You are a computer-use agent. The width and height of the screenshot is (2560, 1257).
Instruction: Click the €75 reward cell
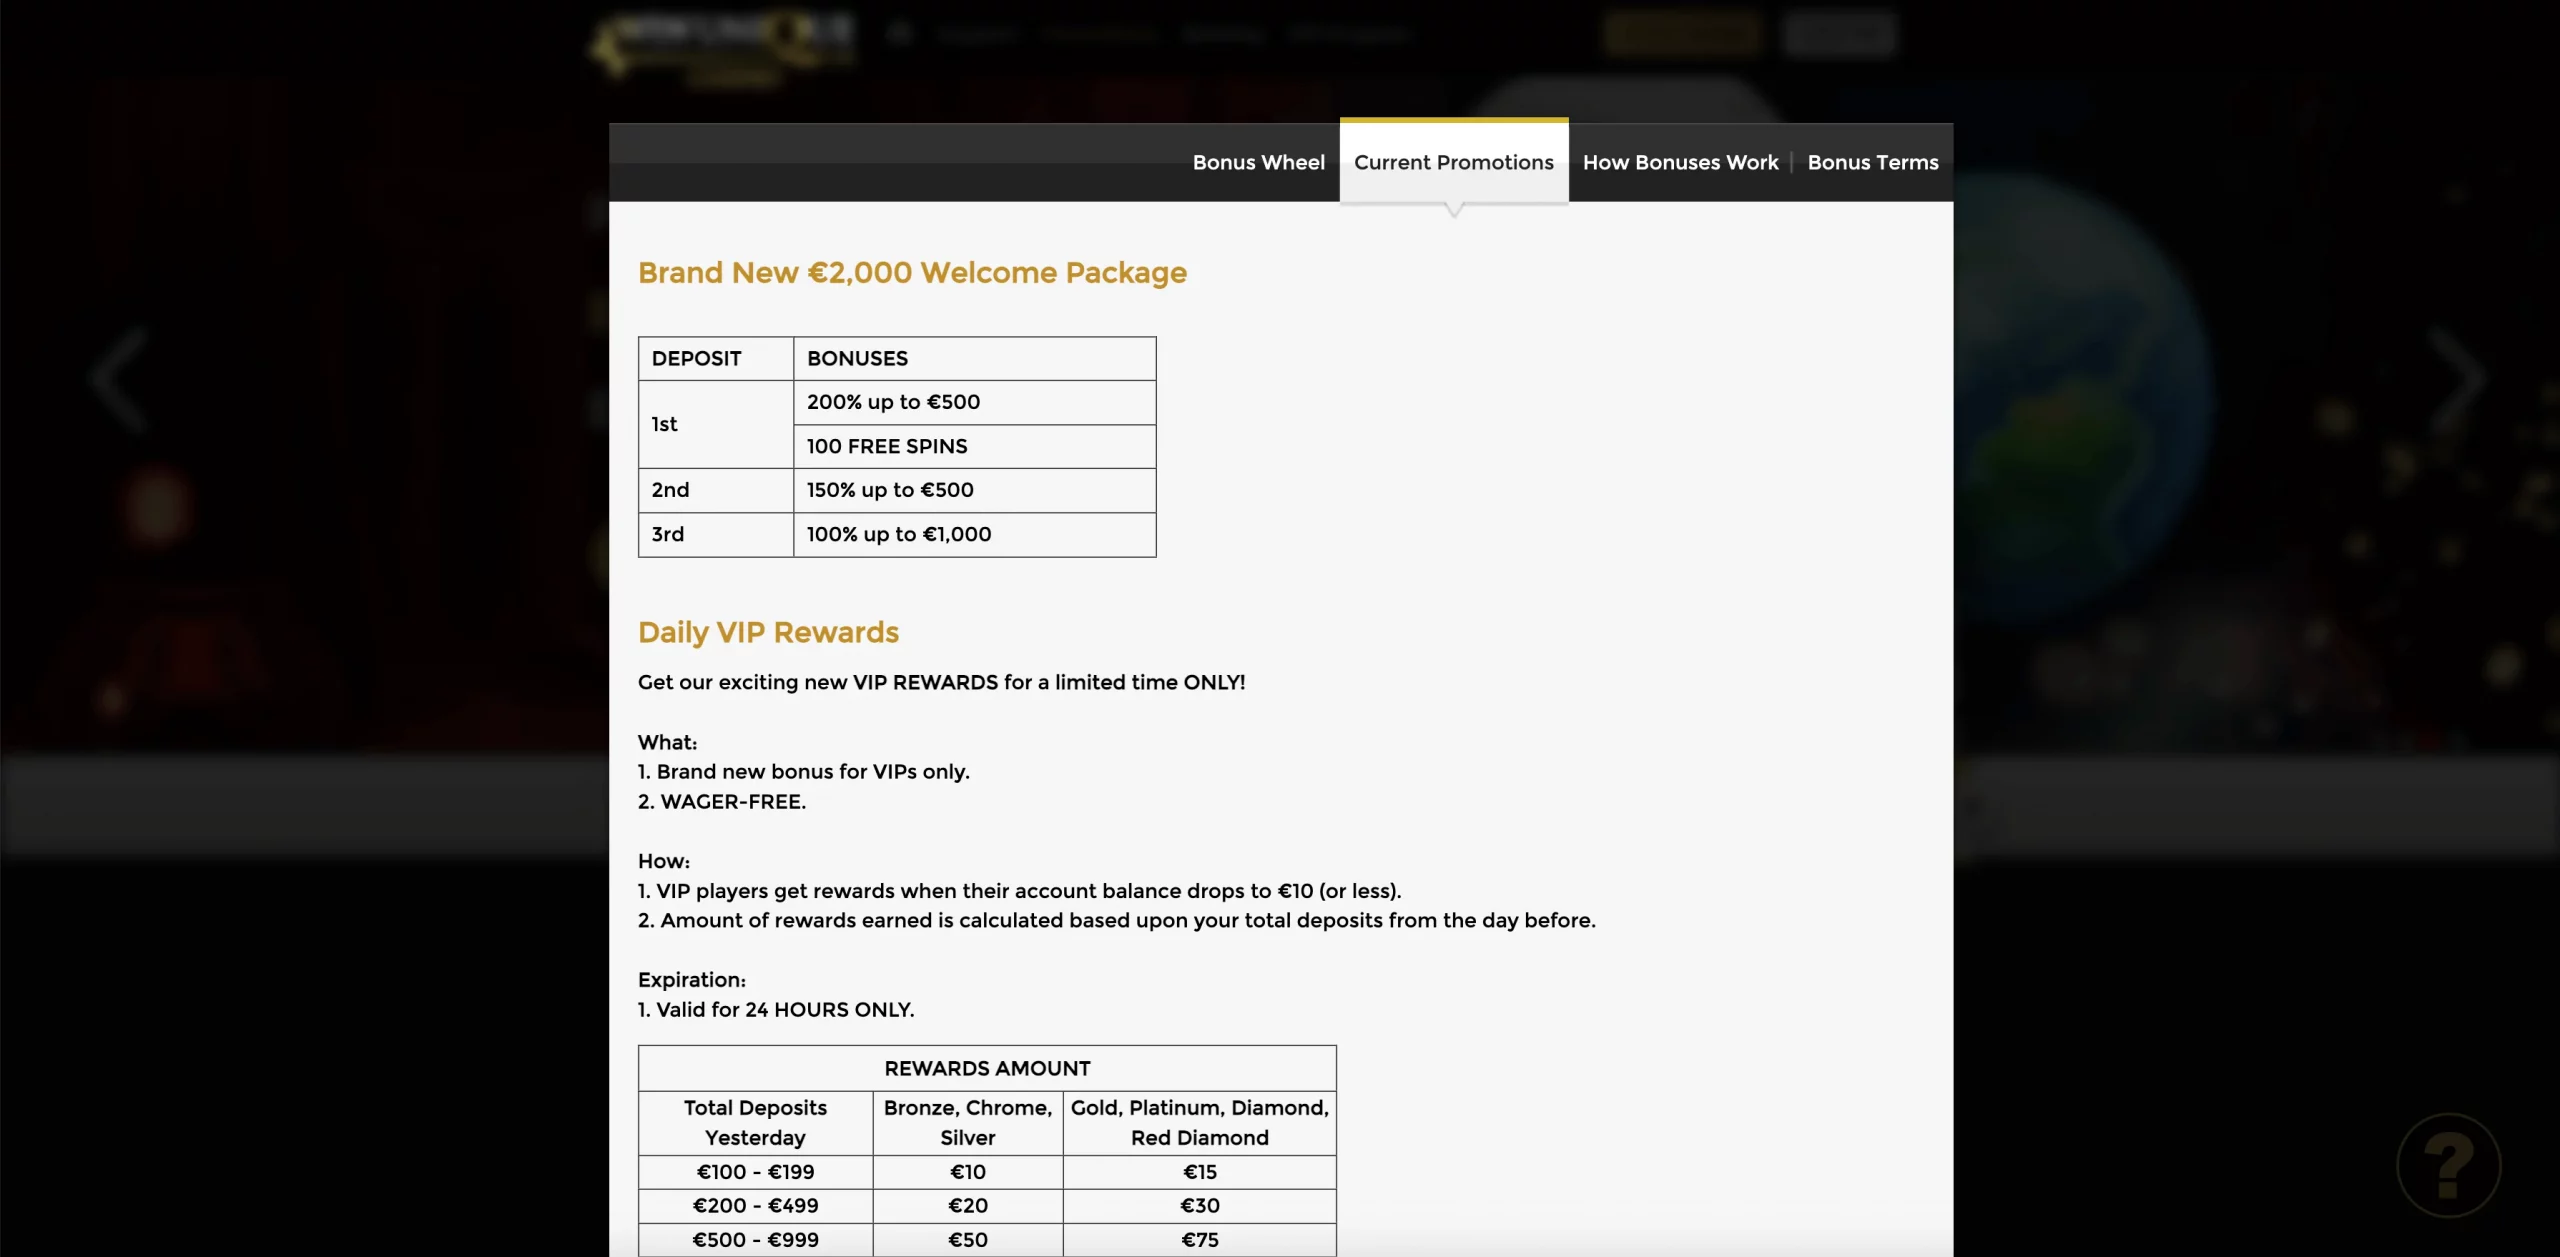click(1199, 1240)
